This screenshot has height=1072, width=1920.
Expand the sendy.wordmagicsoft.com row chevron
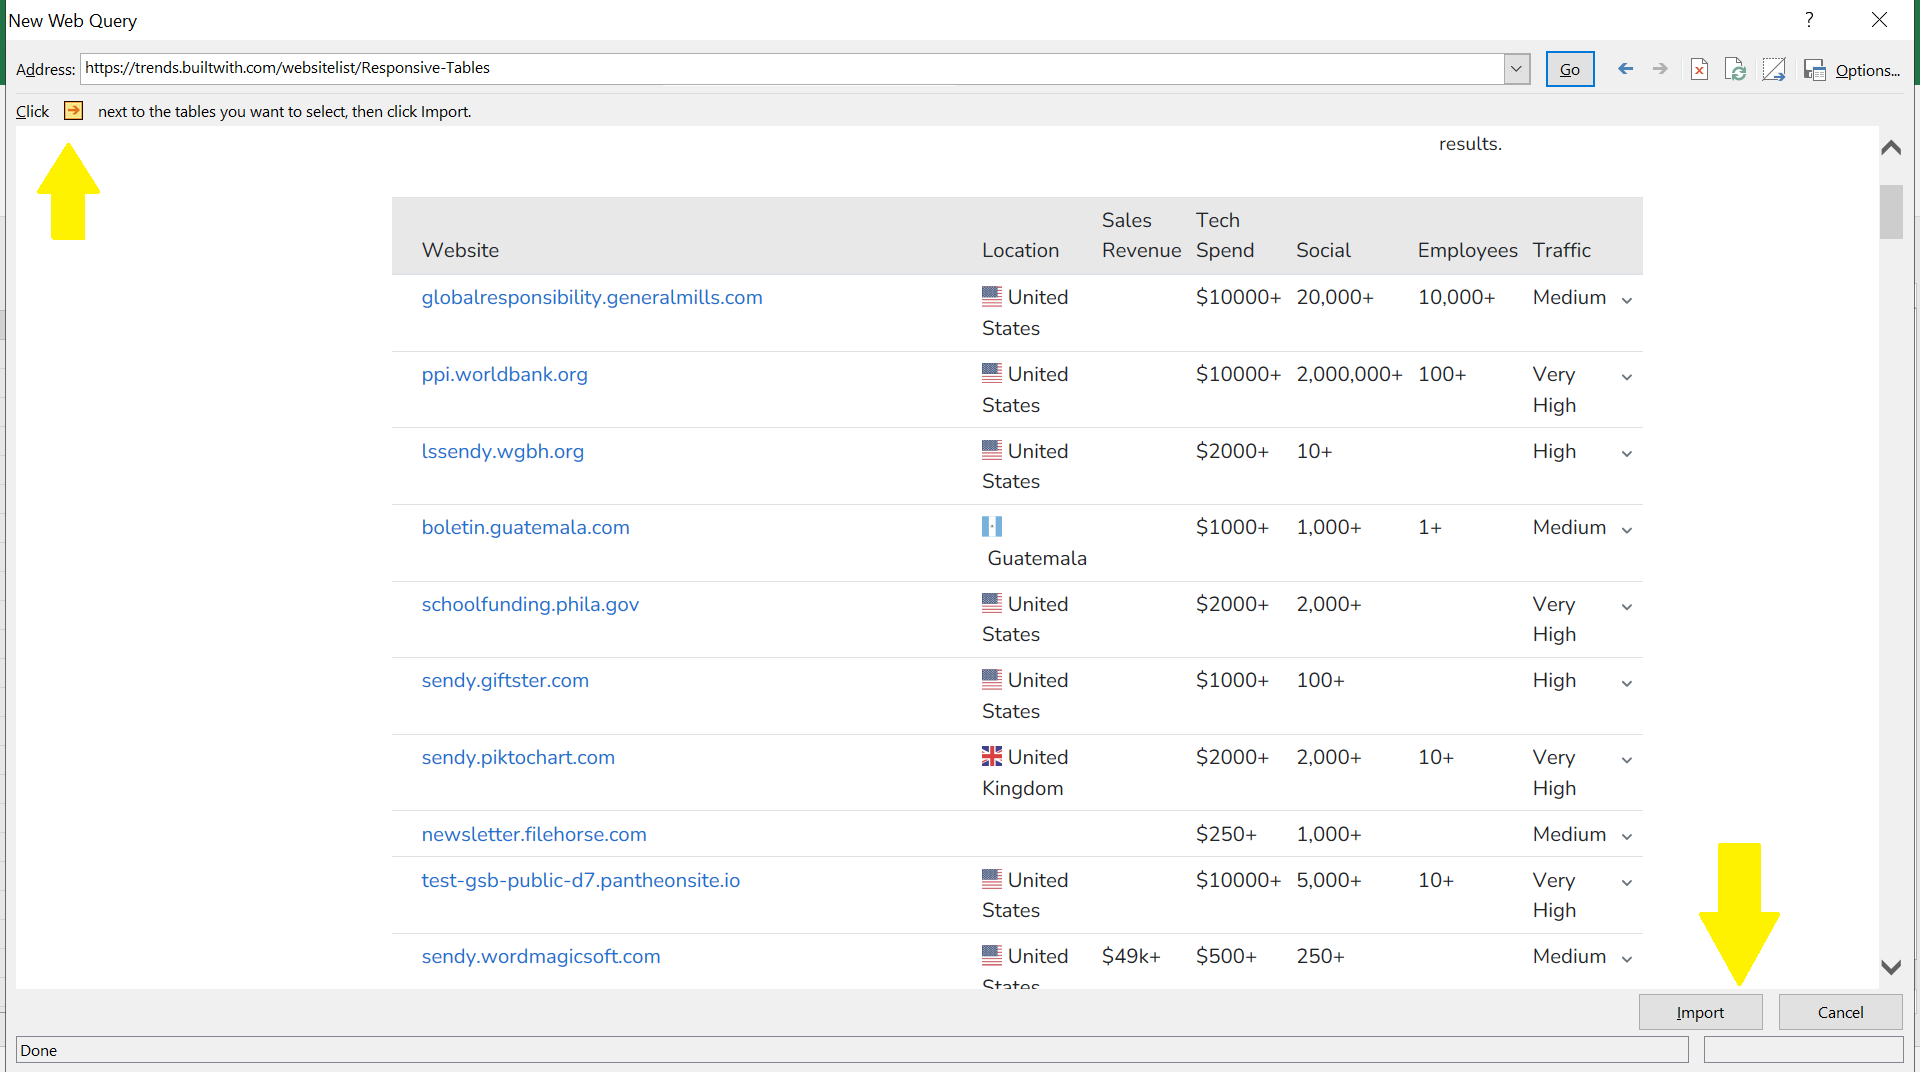(1627, 959)
